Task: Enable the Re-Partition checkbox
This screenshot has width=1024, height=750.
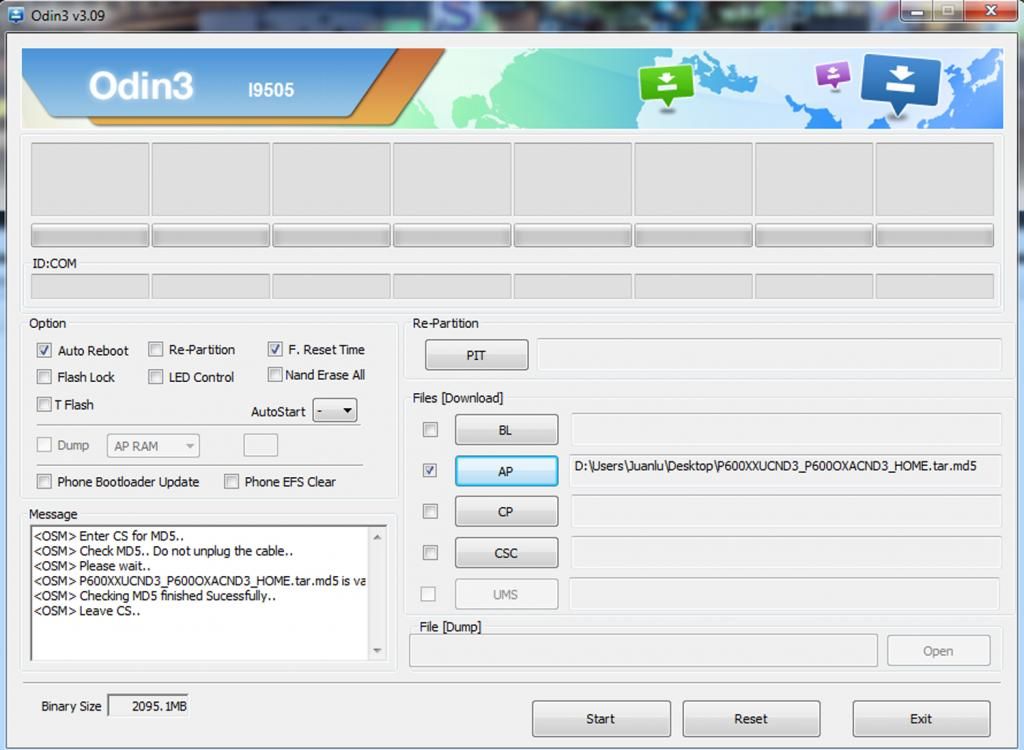Action: 156,349
